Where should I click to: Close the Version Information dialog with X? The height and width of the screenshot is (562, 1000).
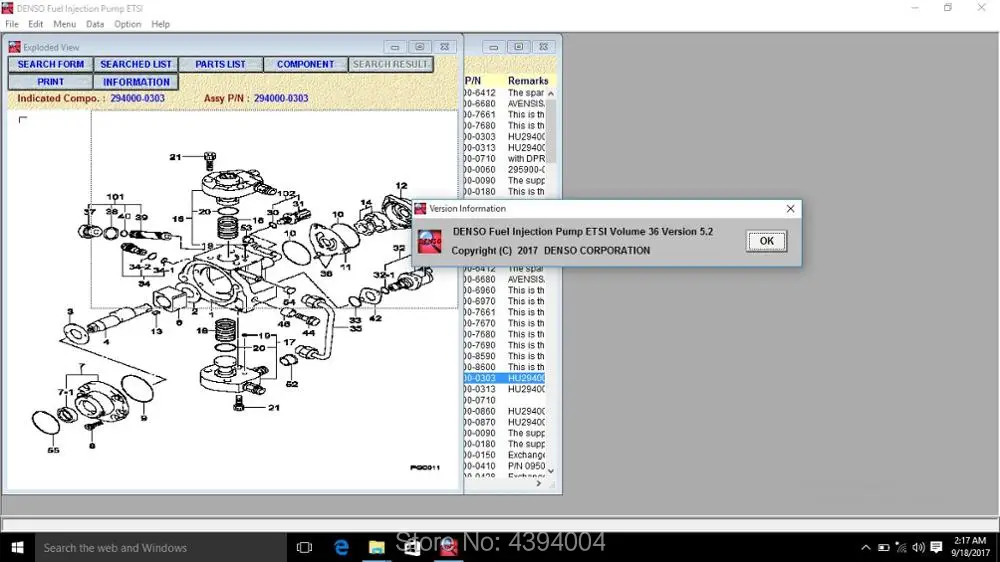tap(790, 209)
